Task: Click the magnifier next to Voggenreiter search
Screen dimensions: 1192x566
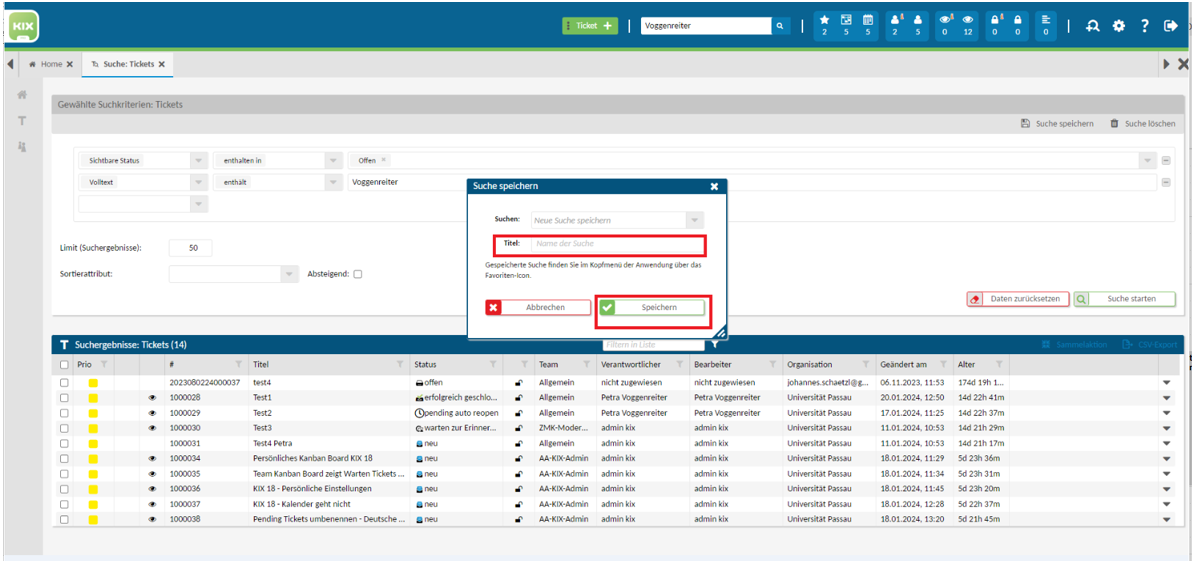Action: tap(781, 26)
